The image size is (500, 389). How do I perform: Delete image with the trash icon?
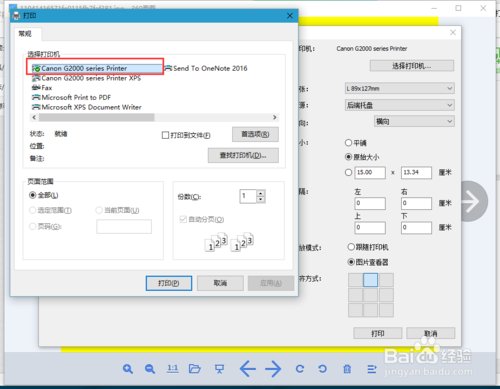tap(347, 369)
